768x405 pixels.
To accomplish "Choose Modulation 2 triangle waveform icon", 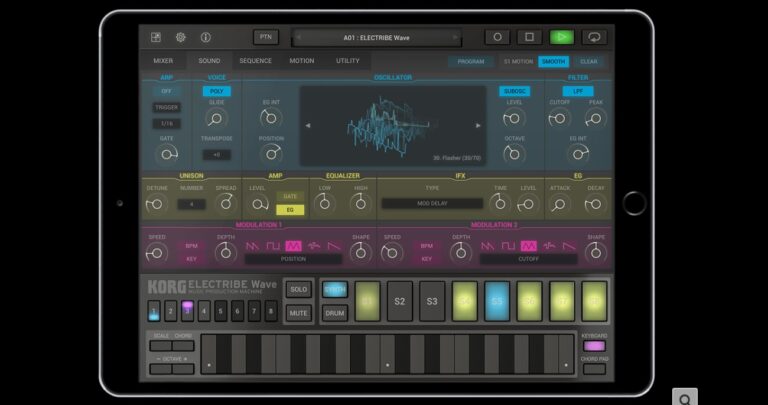I will click(528, 246).
